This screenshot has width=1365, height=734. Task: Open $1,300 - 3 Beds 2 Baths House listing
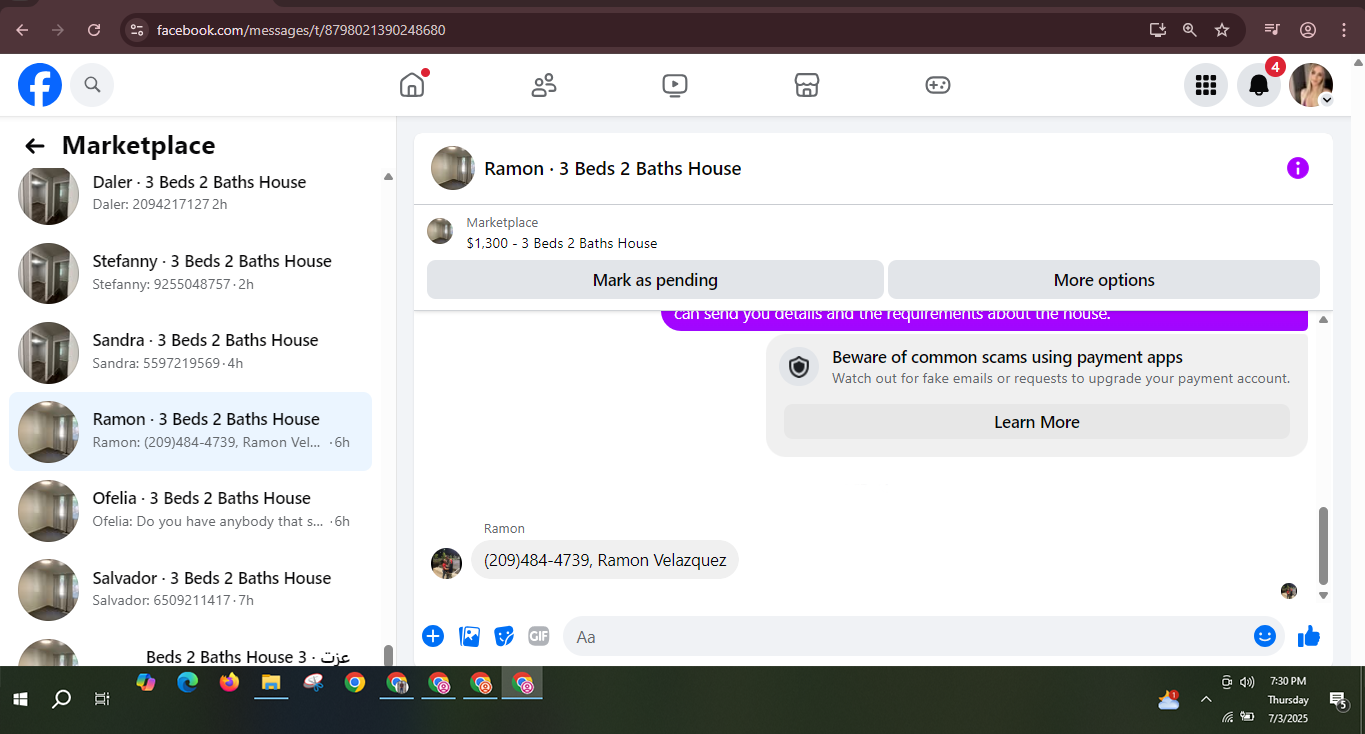[x=562, y=243]
